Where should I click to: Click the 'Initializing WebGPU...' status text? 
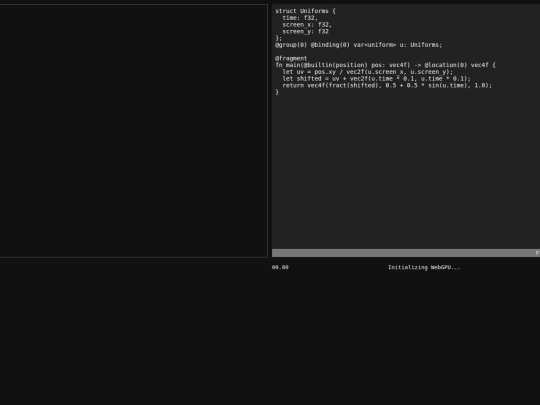point(424,267)
